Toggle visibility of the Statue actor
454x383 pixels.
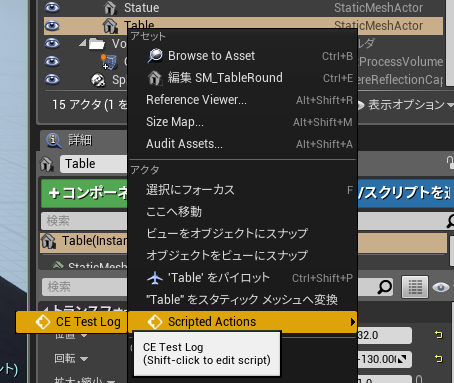click(x=52, y=7)
